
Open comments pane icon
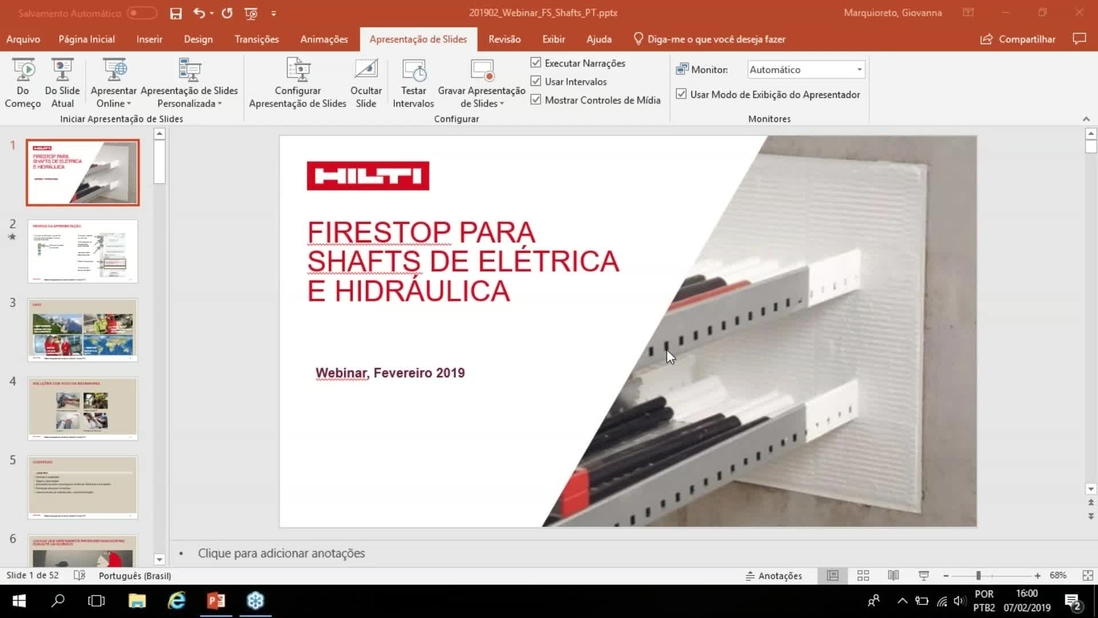click(x=1079, y=39)
